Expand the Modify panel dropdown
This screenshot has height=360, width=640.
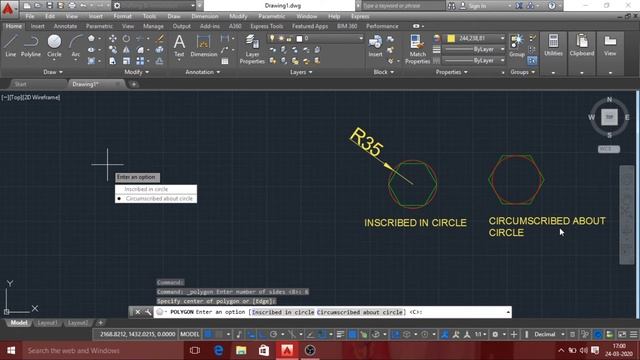pyautogui.click(x=137, y=72)
